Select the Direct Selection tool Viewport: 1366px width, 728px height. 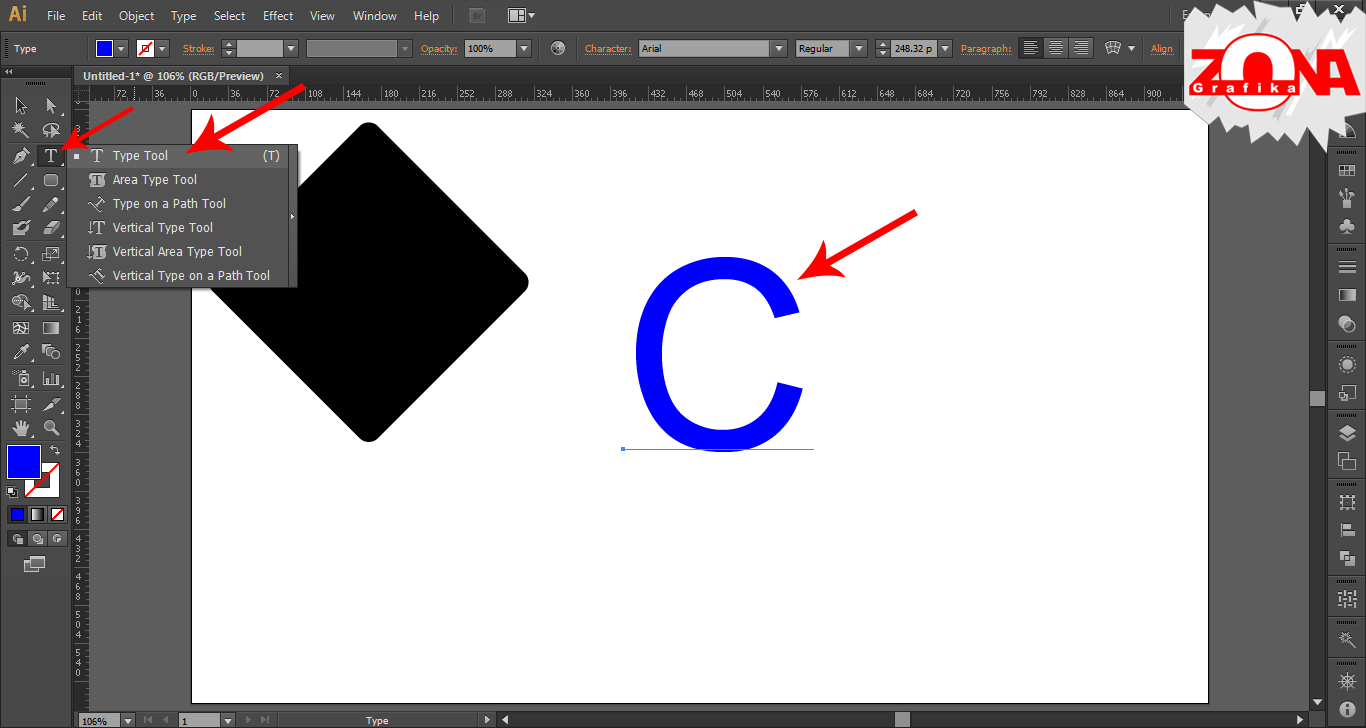pos(51,105)
